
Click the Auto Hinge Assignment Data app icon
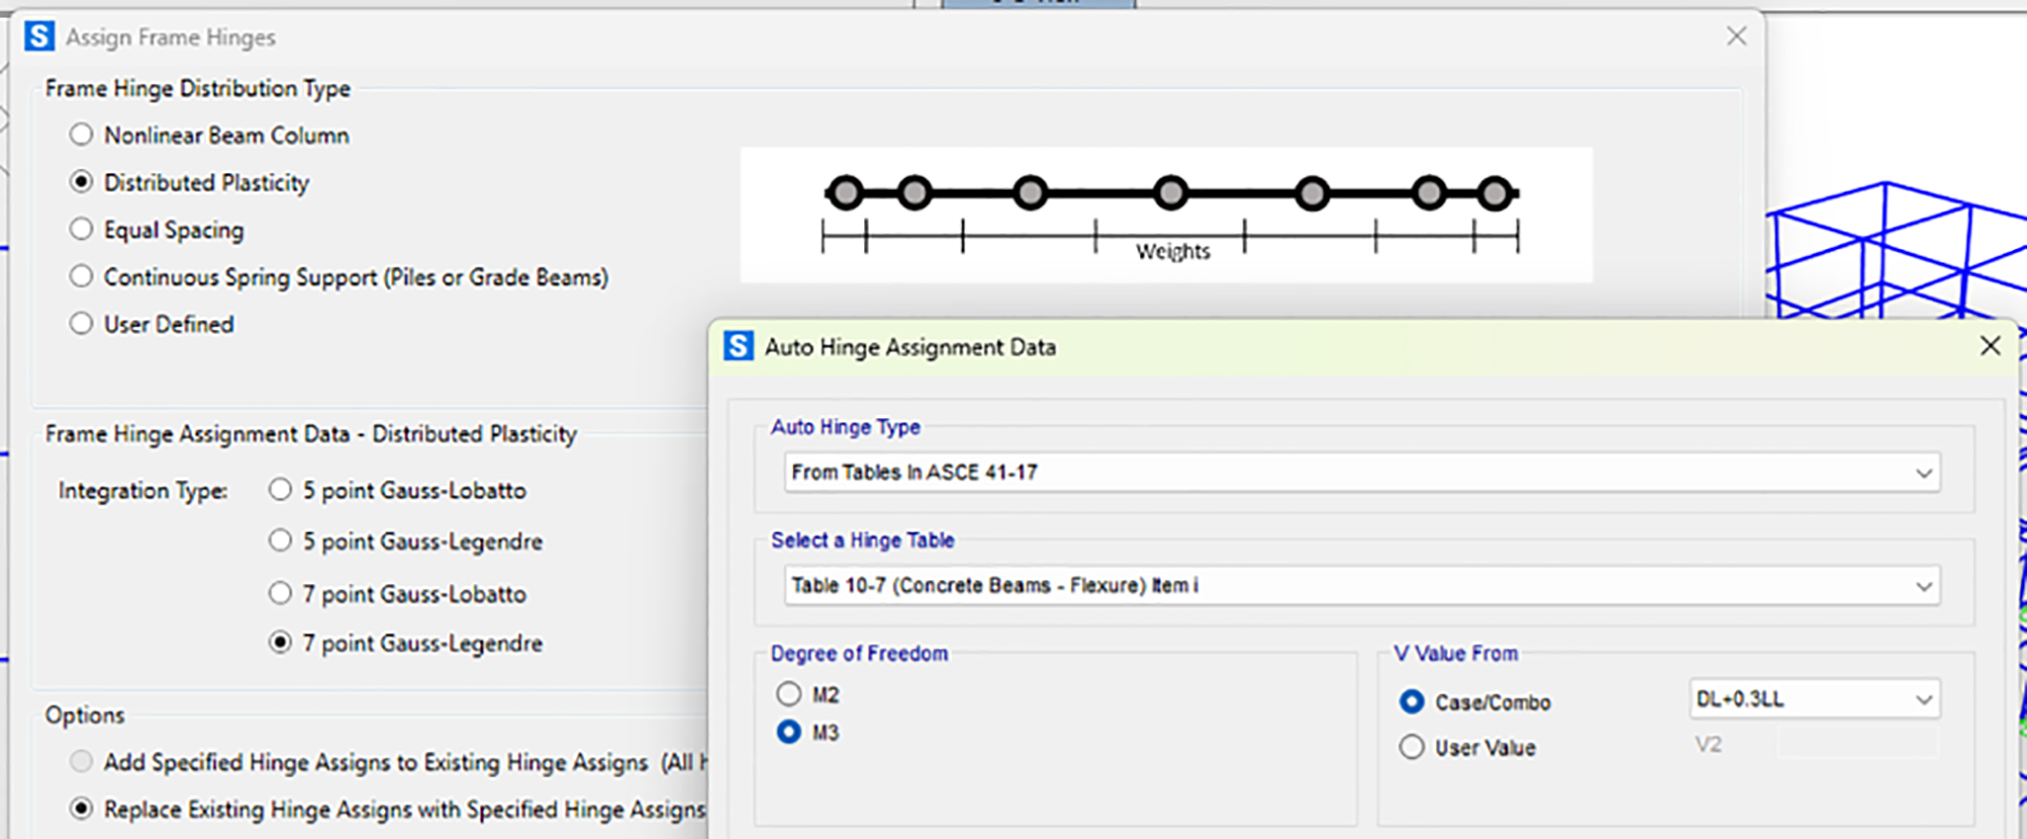pos(738,346)
